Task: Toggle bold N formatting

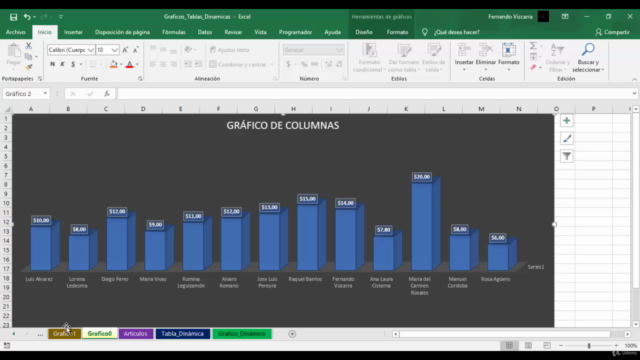Action: tap(52, 64)
